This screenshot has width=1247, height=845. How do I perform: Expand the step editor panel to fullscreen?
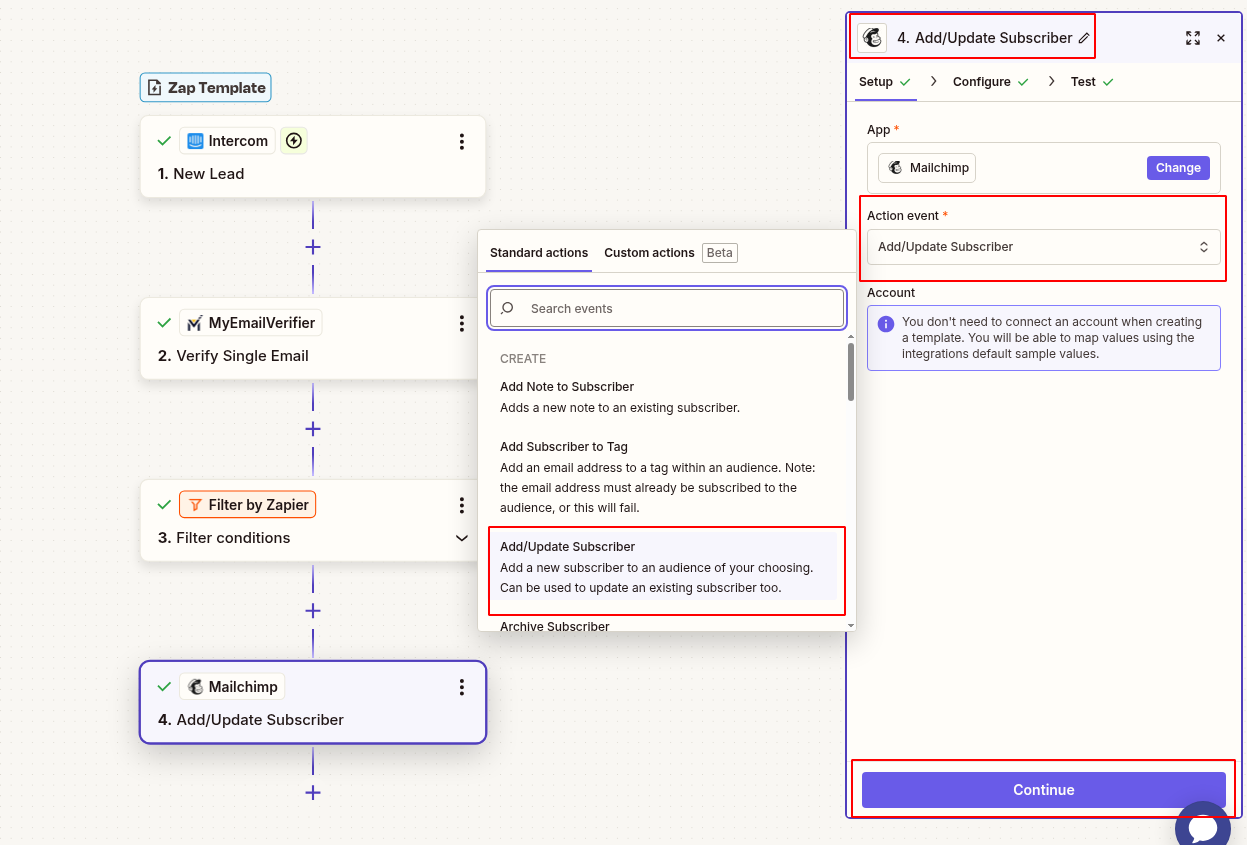[1192, 38]
